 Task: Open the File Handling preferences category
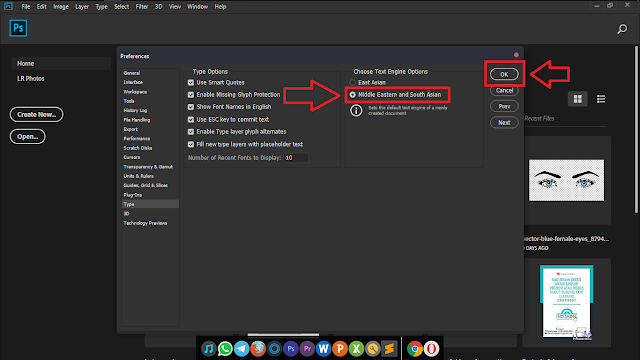pos(137,120)
